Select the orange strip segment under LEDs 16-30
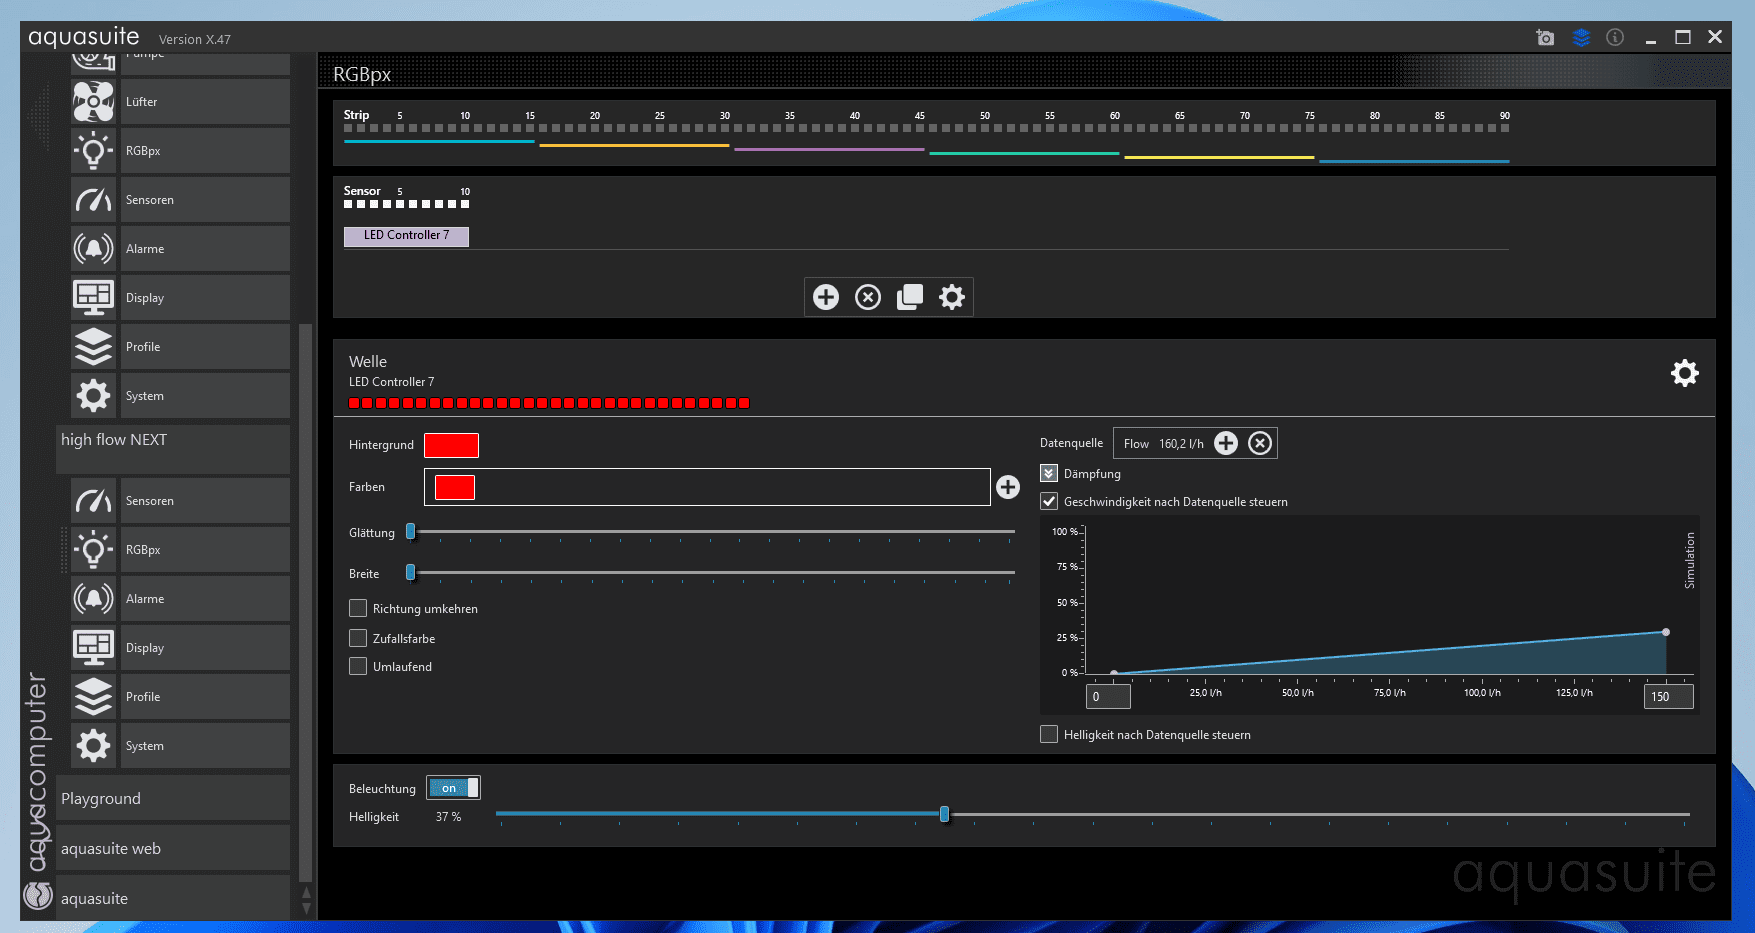This screenshot has width=1755, height=933. tap(634, 145)
